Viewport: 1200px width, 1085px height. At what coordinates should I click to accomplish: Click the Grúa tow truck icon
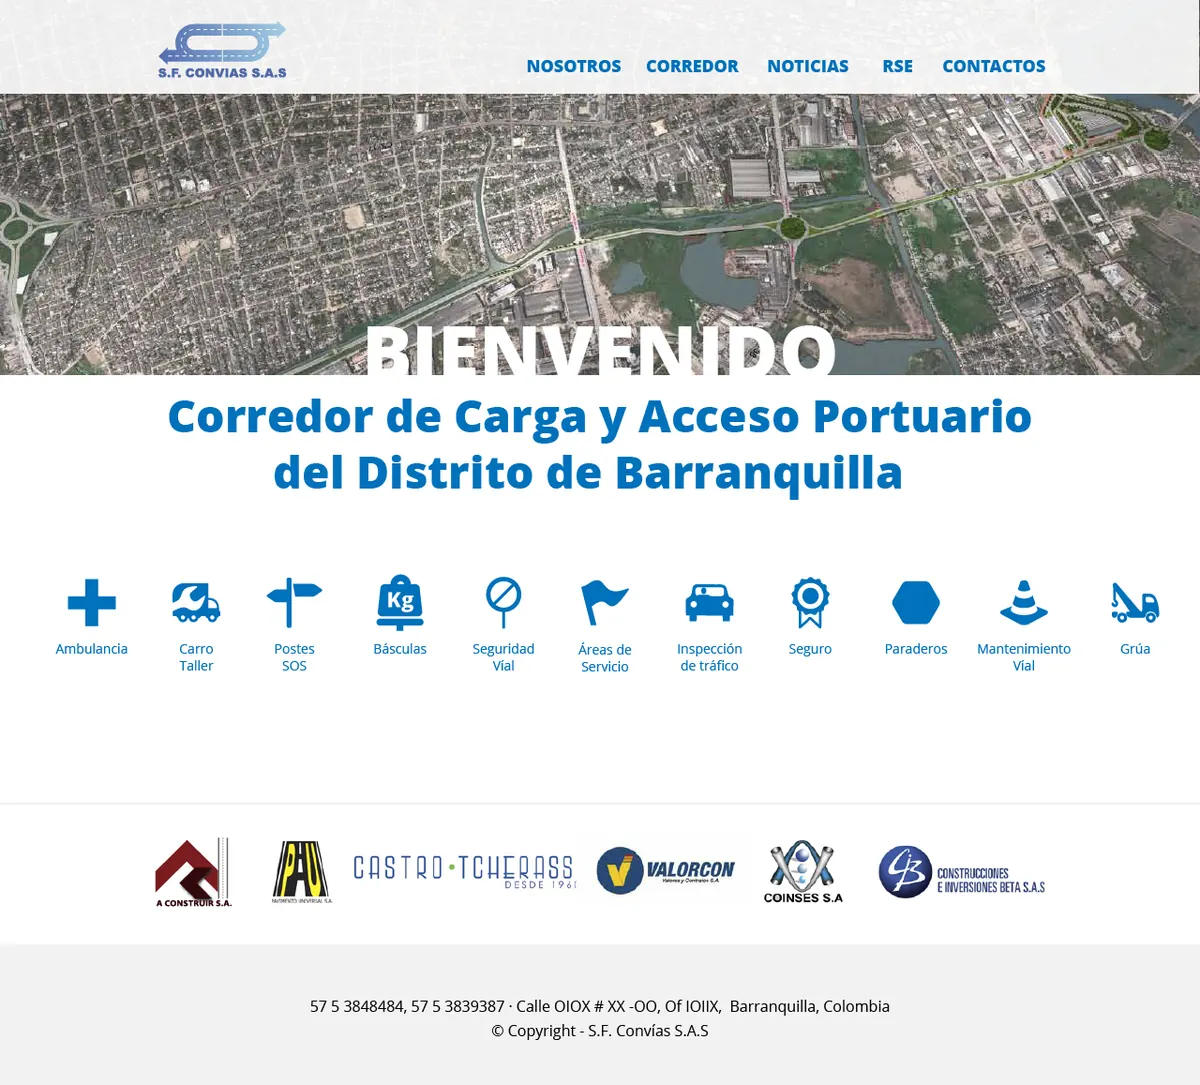(x=1135, y=603)
